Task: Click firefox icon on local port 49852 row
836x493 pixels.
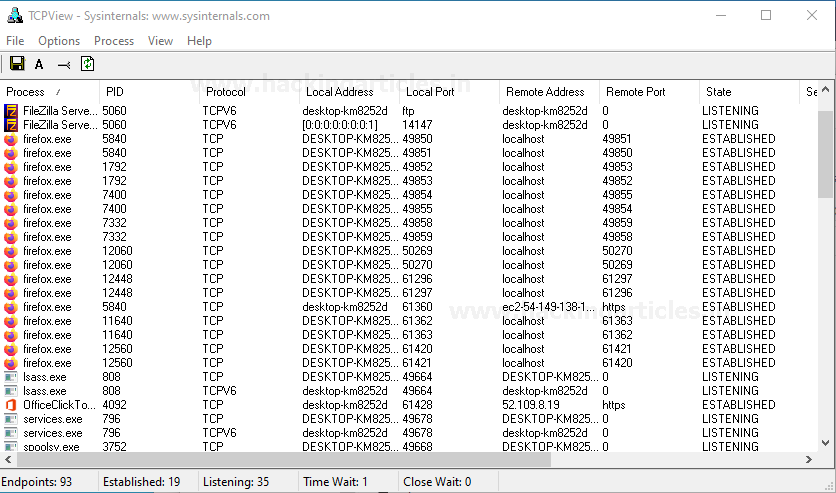Action: click(x=11, y=167)
